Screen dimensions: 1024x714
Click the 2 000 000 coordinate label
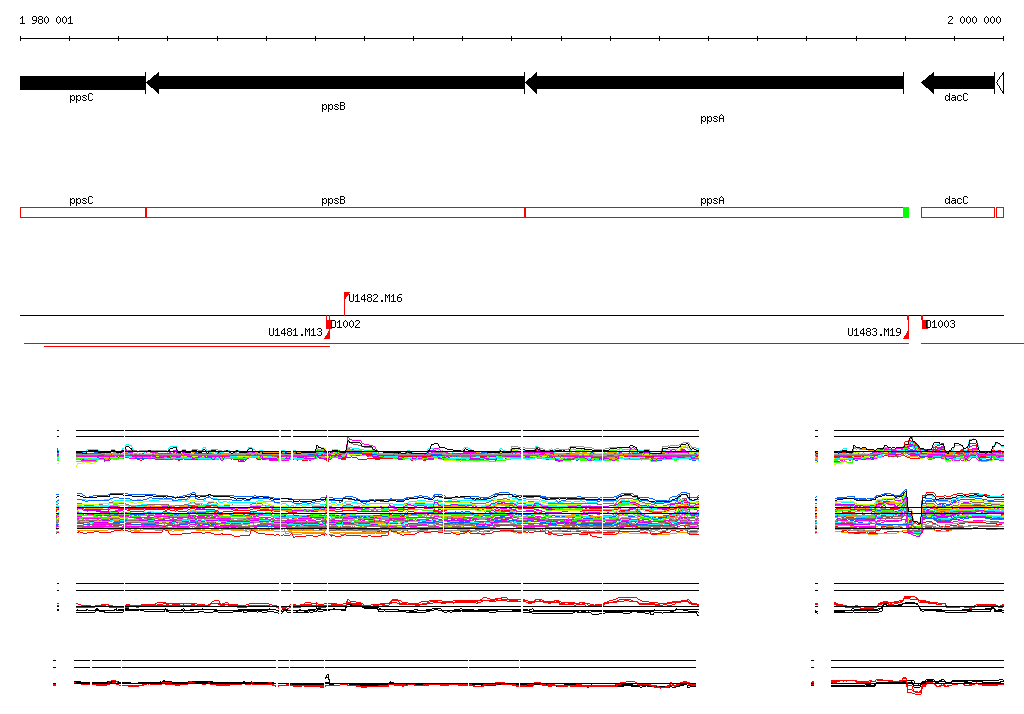click(x=974, y=20)
